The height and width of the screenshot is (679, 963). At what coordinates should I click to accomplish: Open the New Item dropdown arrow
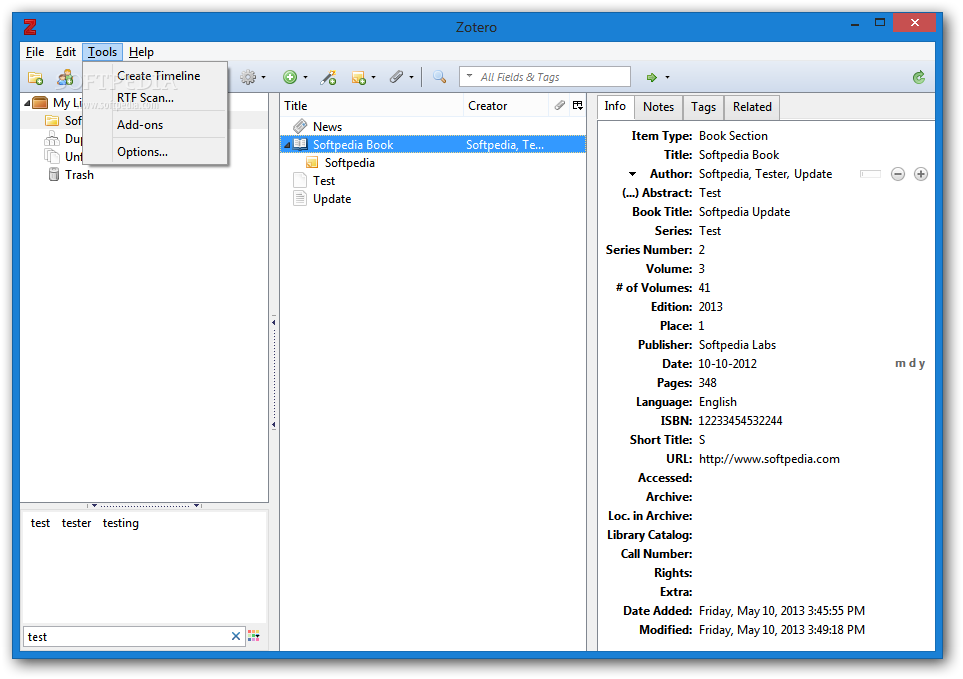[305, 77]
